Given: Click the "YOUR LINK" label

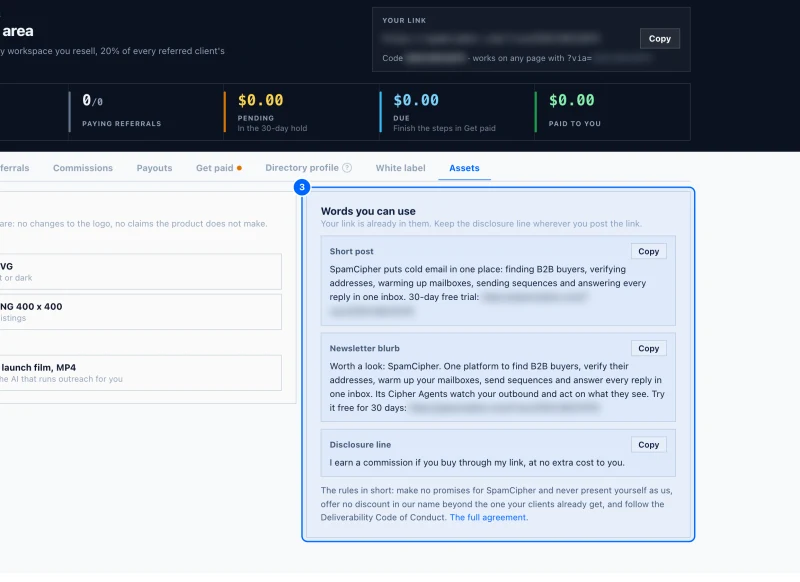Looking at the screenshot, I should coord(404,20).
